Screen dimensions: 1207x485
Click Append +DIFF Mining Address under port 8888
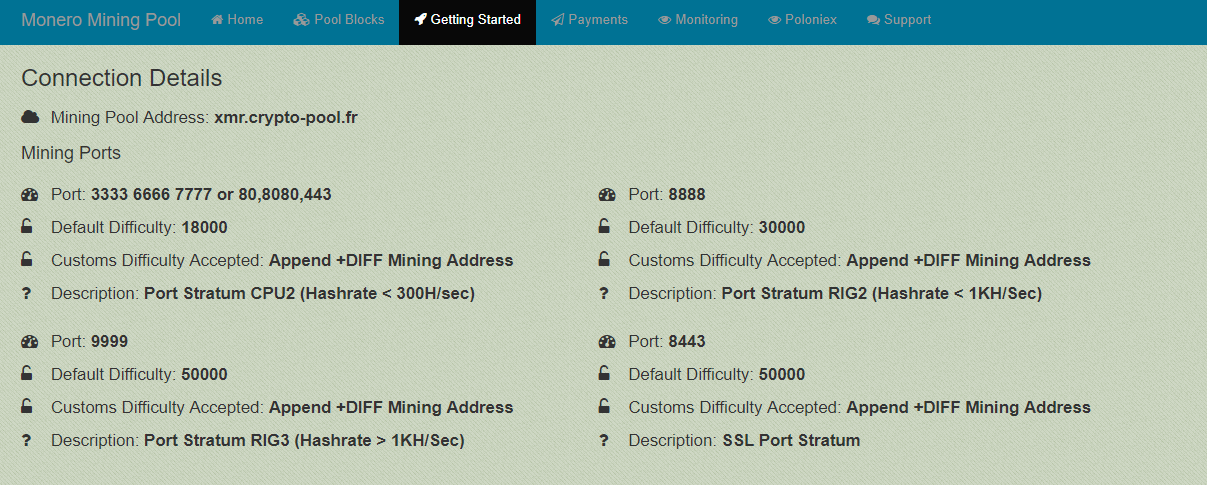pyautogui.click(x=969, y=260)
